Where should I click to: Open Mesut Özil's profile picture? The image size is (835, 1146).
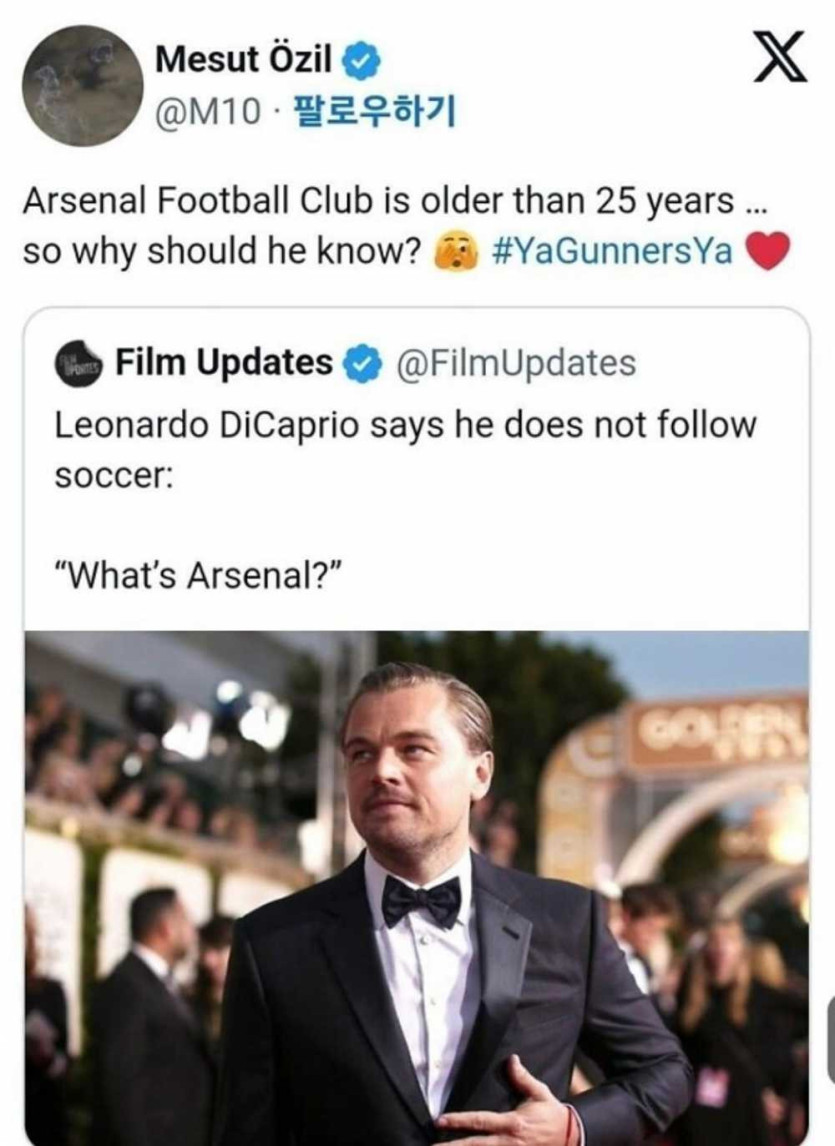click(83, 86)
